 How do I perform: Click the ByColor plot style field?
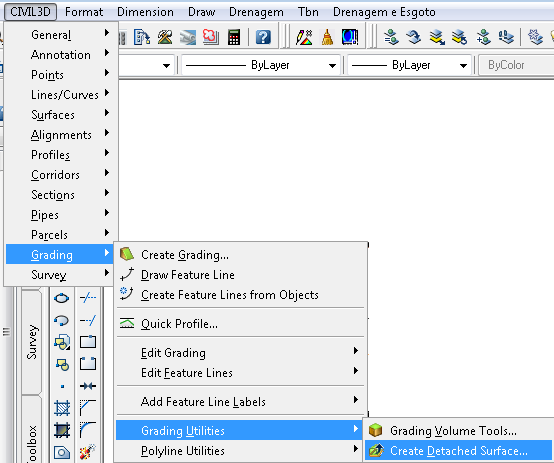[516, 65]
